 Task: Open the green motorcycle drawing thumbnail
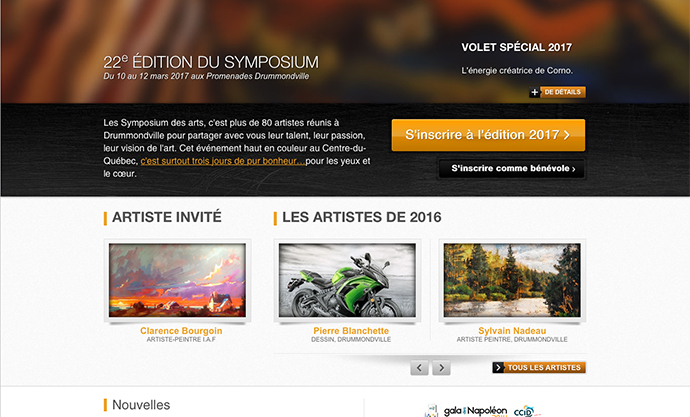coord(347,280)
